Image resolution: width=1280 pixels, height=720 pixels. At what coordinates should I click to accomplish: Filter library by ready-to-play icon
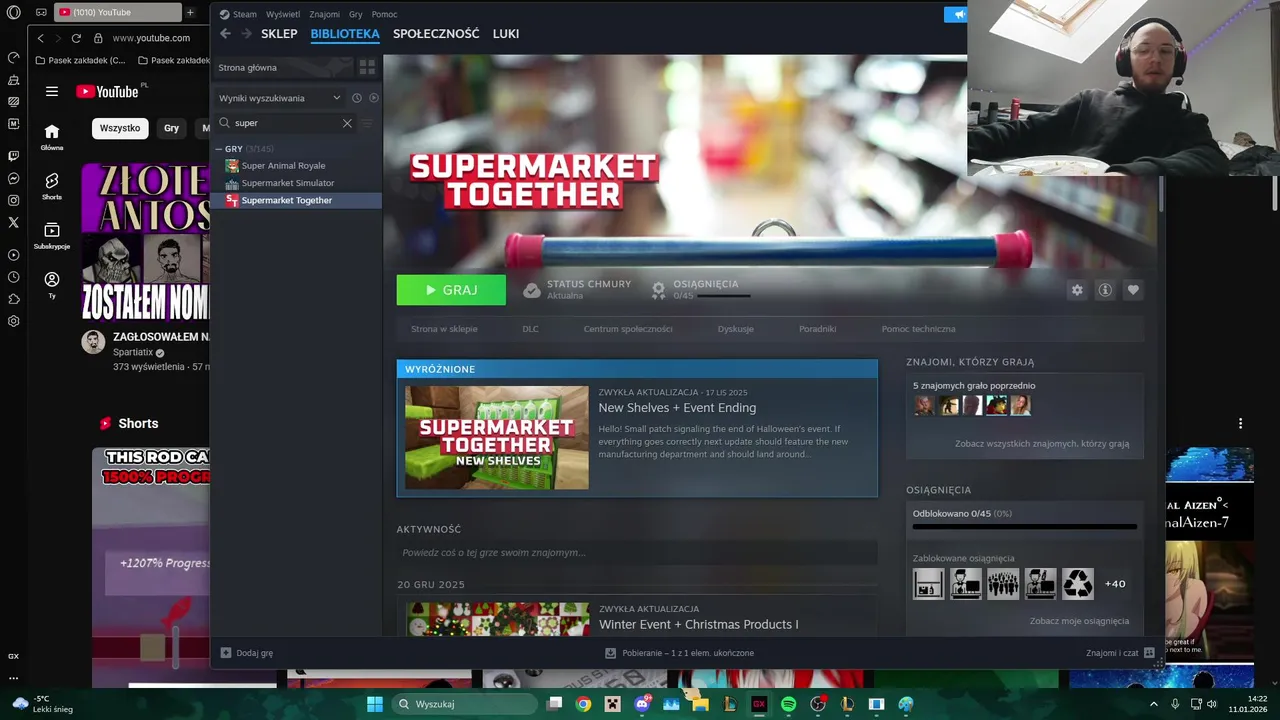point(373,98)
